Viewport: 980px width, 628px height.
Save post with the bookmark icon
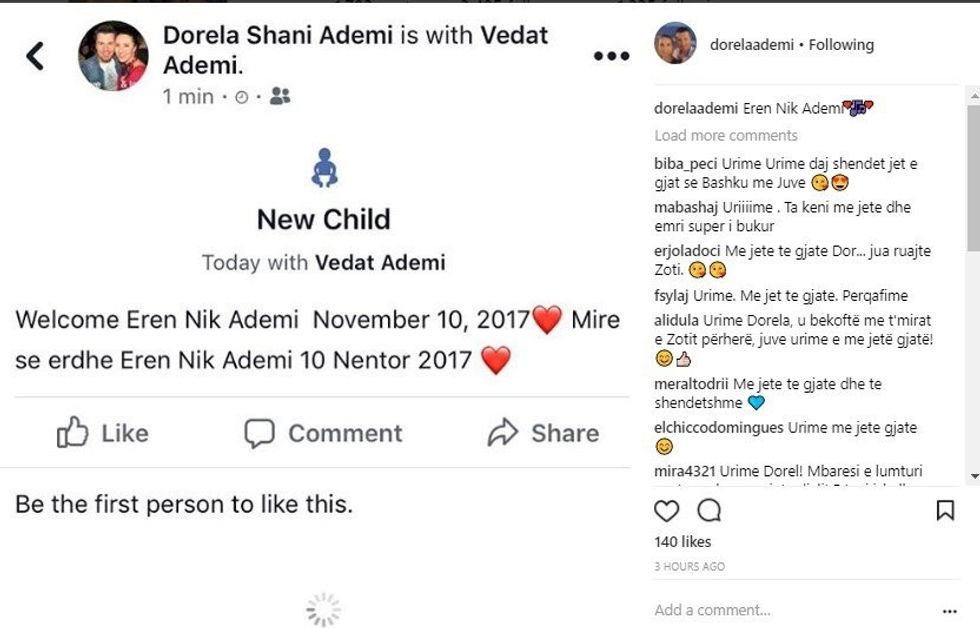click(944, 511)
